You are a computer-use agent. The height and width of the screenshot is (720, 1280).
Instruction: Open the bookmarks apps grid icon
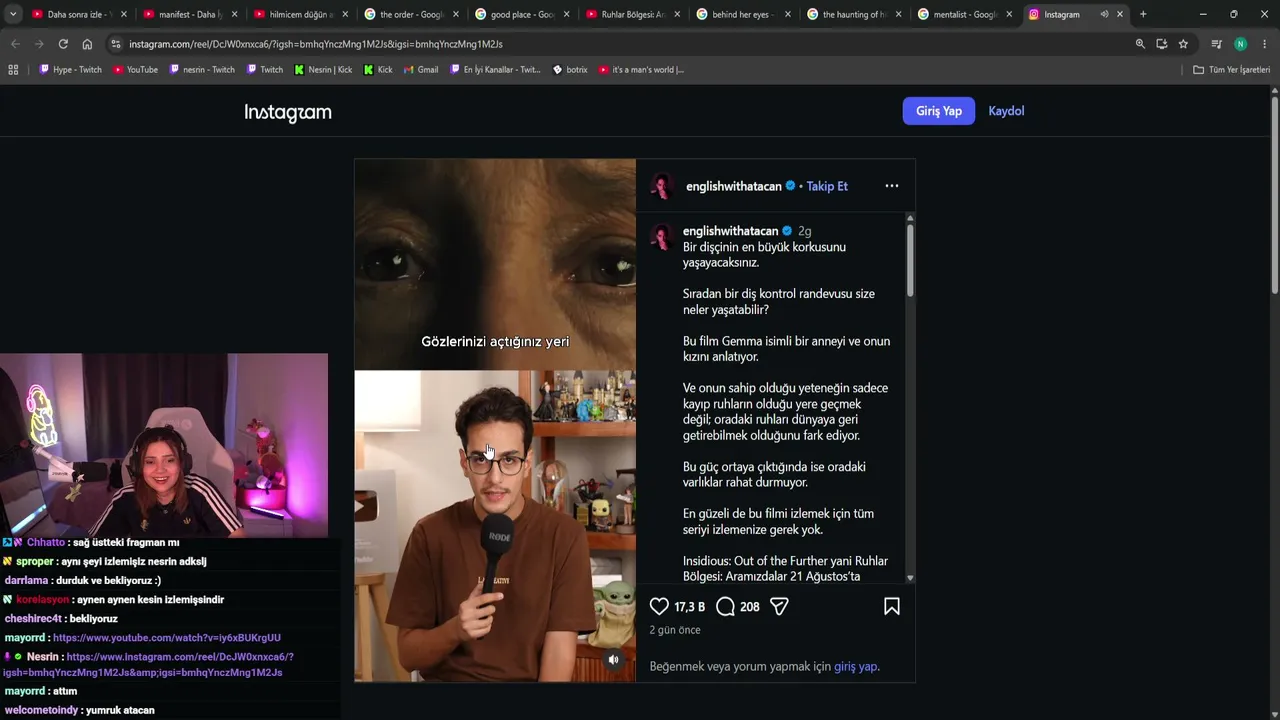point(13,70)
